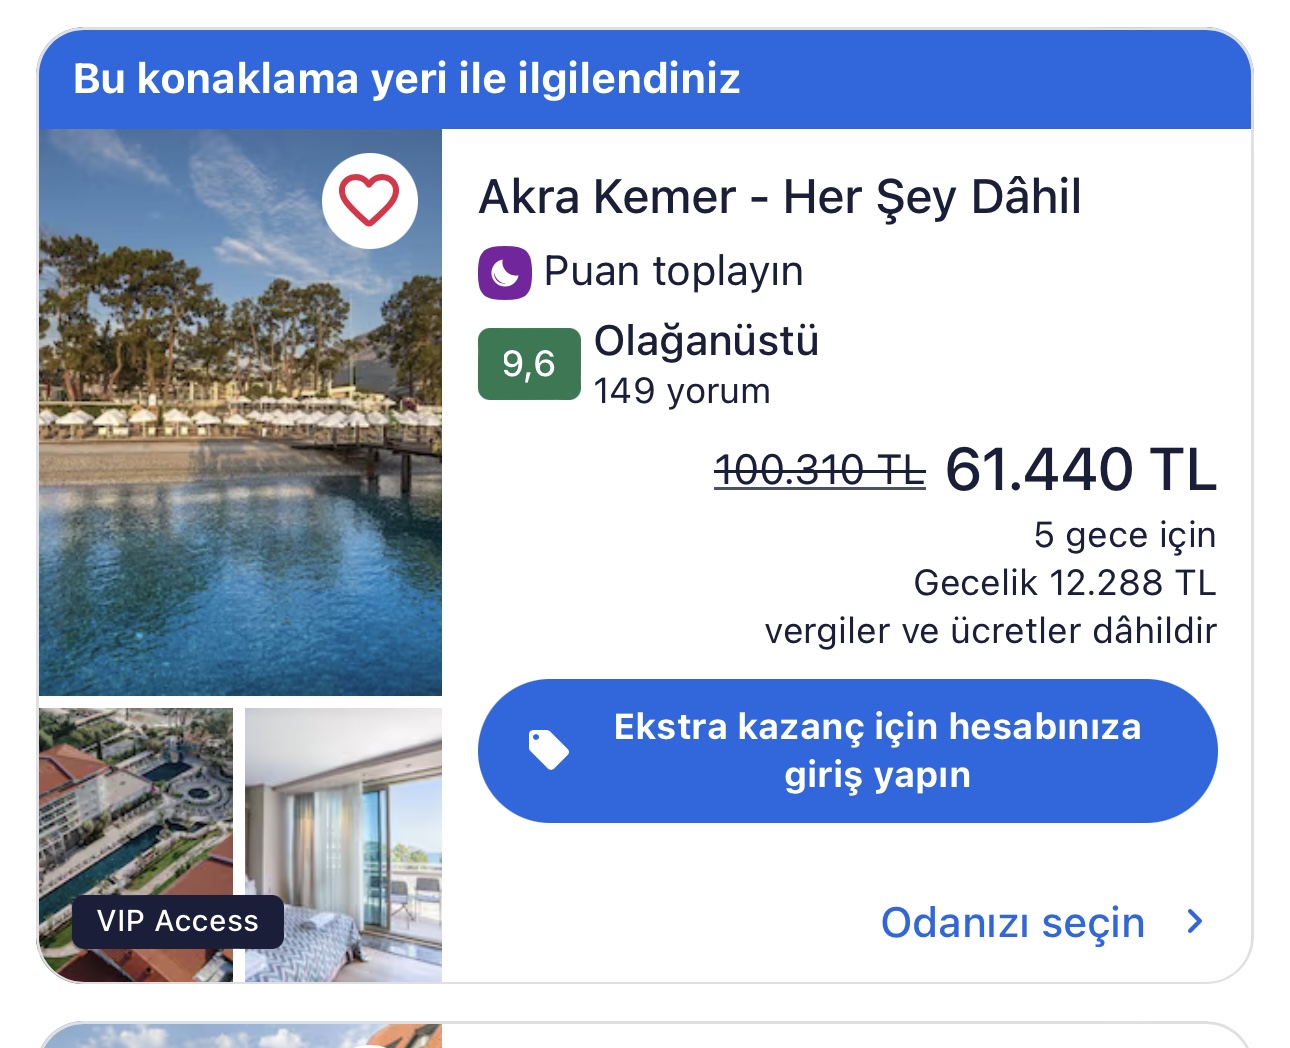
Task: Click the price tag icon in blue button
Action: [548, 750]
